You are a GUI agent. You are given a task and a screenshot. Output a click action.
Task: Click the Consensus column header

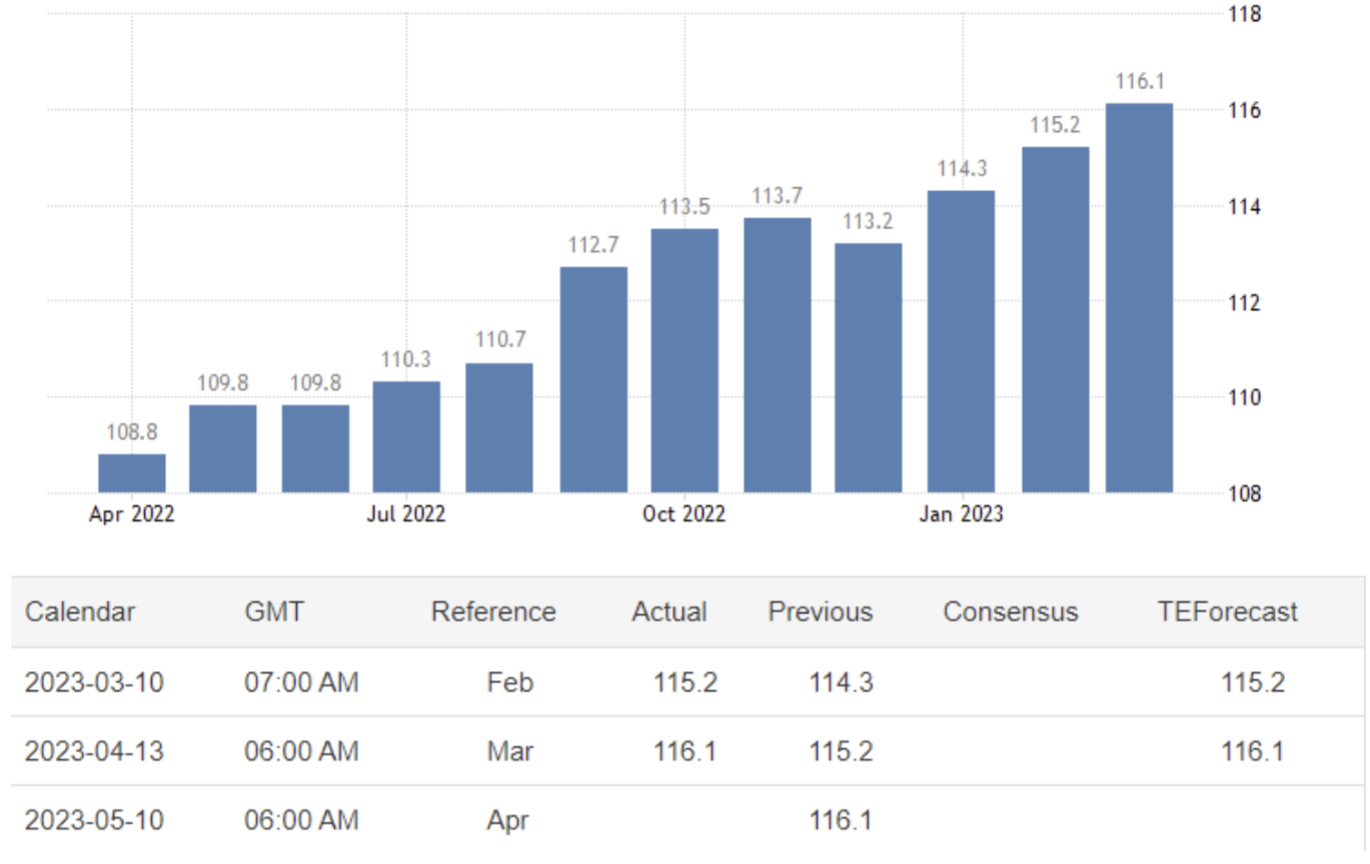click(x=1010, y=612)
